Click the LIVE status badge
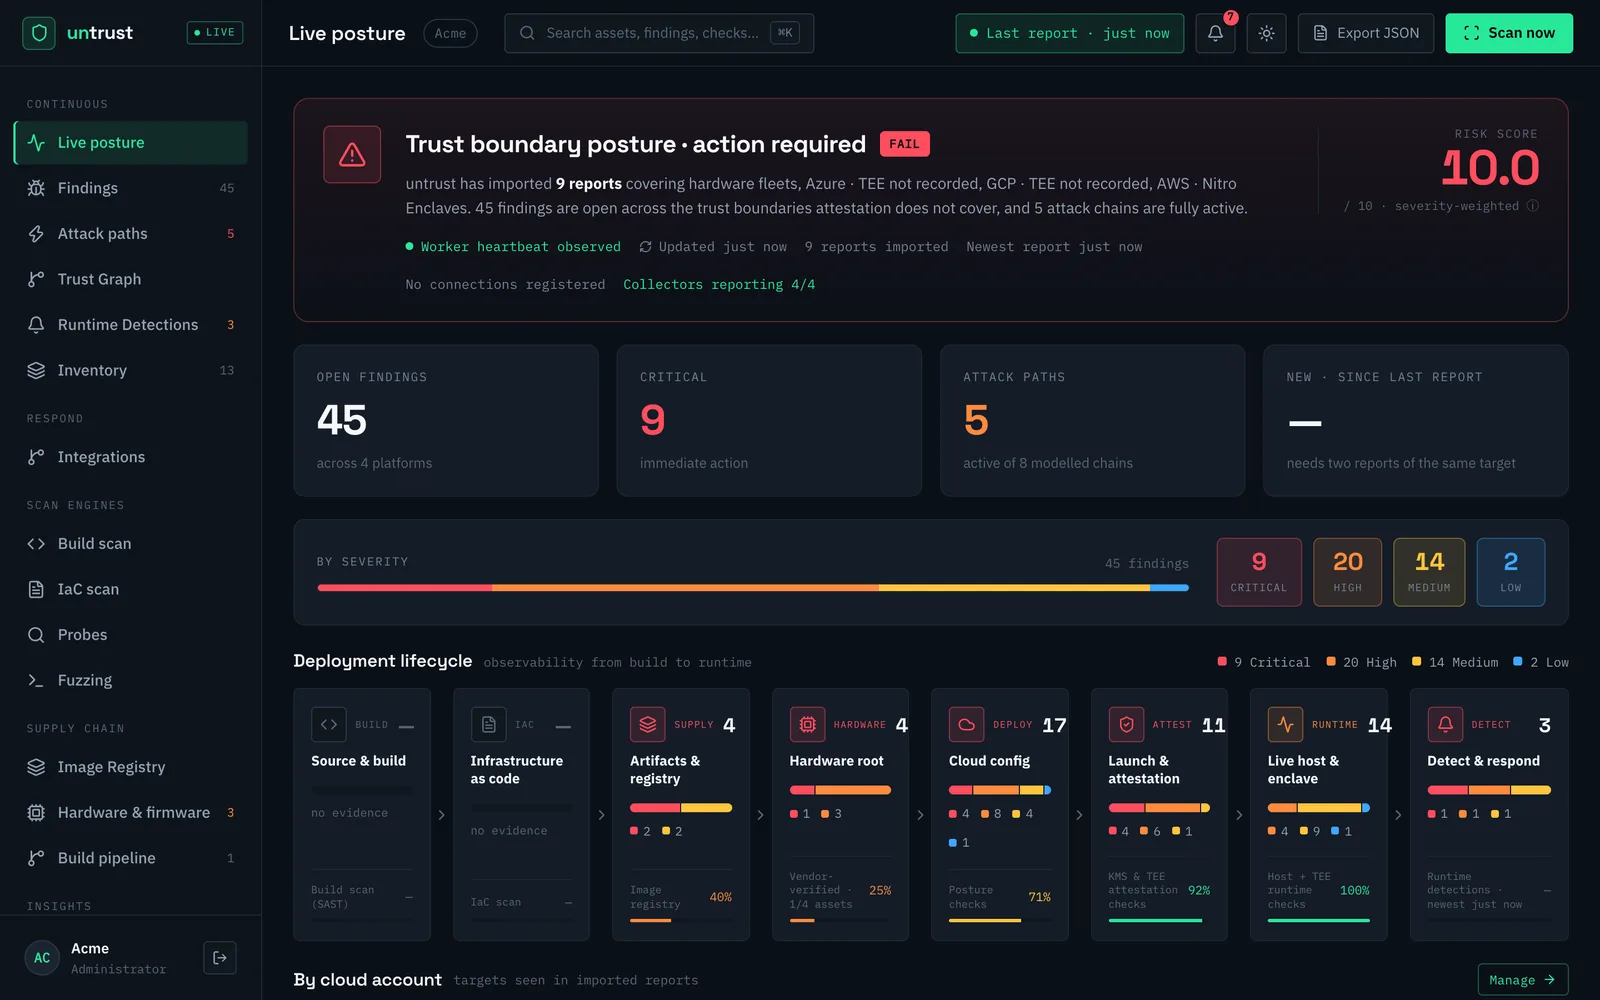1600x1000 pixels. [x=215, y=33]
